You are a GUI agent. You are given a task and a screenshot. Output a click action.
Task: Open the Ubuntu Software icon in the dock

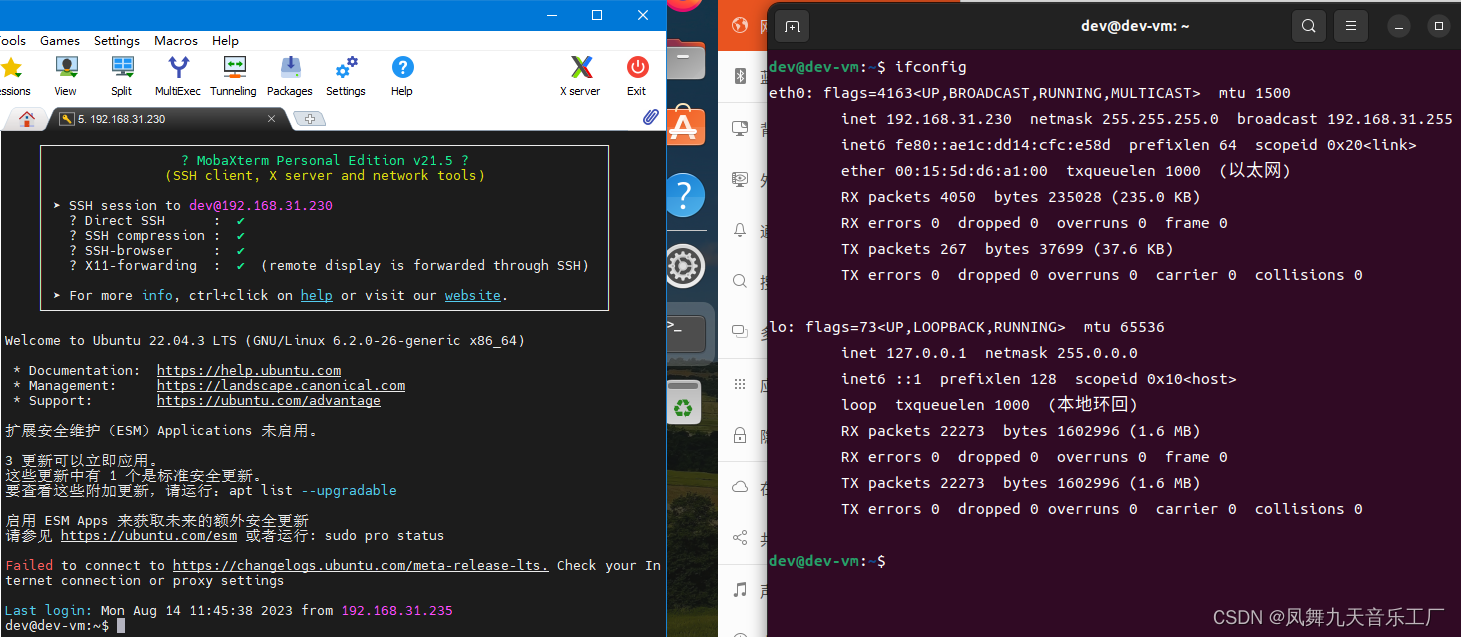684,127
